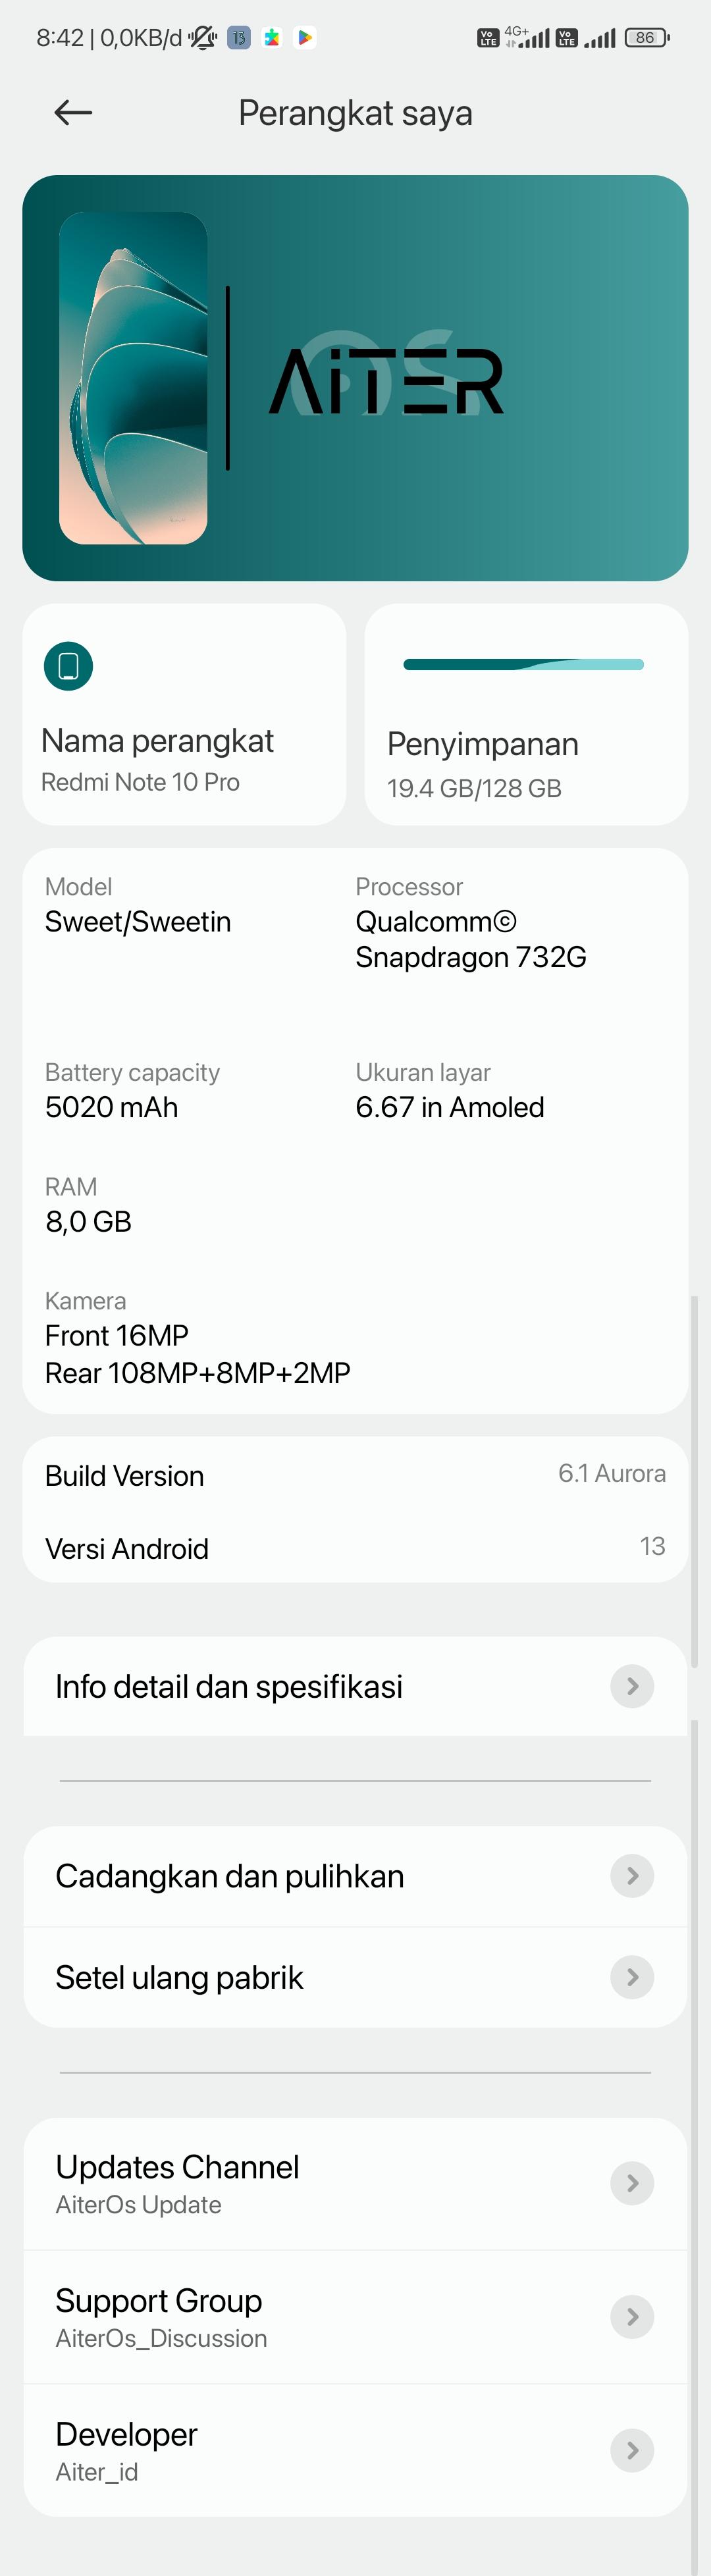Tap the 4G+ signal strength icon
The height and width of the screenshot is (2576, 711).
527,38
